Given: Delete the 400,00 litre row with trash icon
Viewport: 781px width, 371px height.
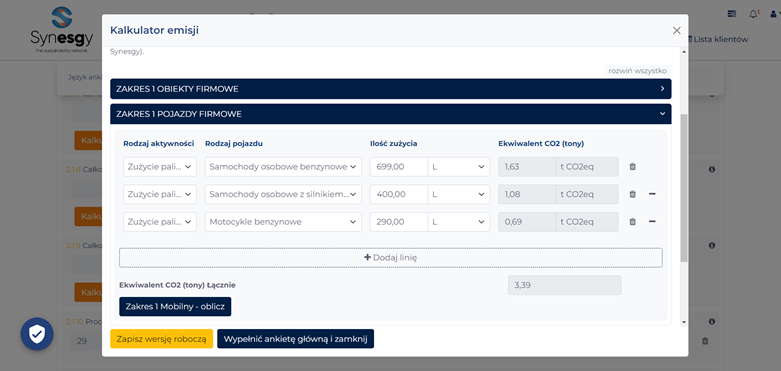Looking at the screenshot, I should tap(633, 194).
